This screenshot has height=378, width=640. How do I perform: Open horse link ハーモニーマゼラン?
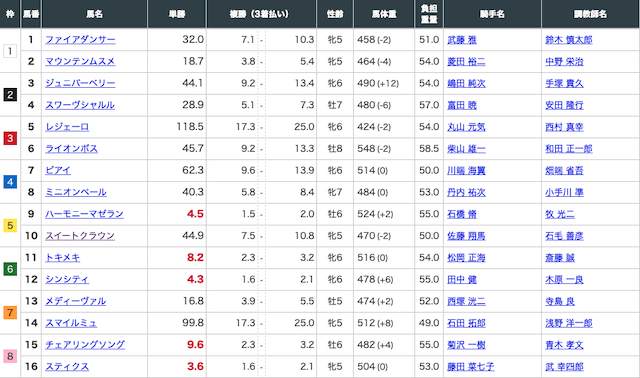pos(84,214)
